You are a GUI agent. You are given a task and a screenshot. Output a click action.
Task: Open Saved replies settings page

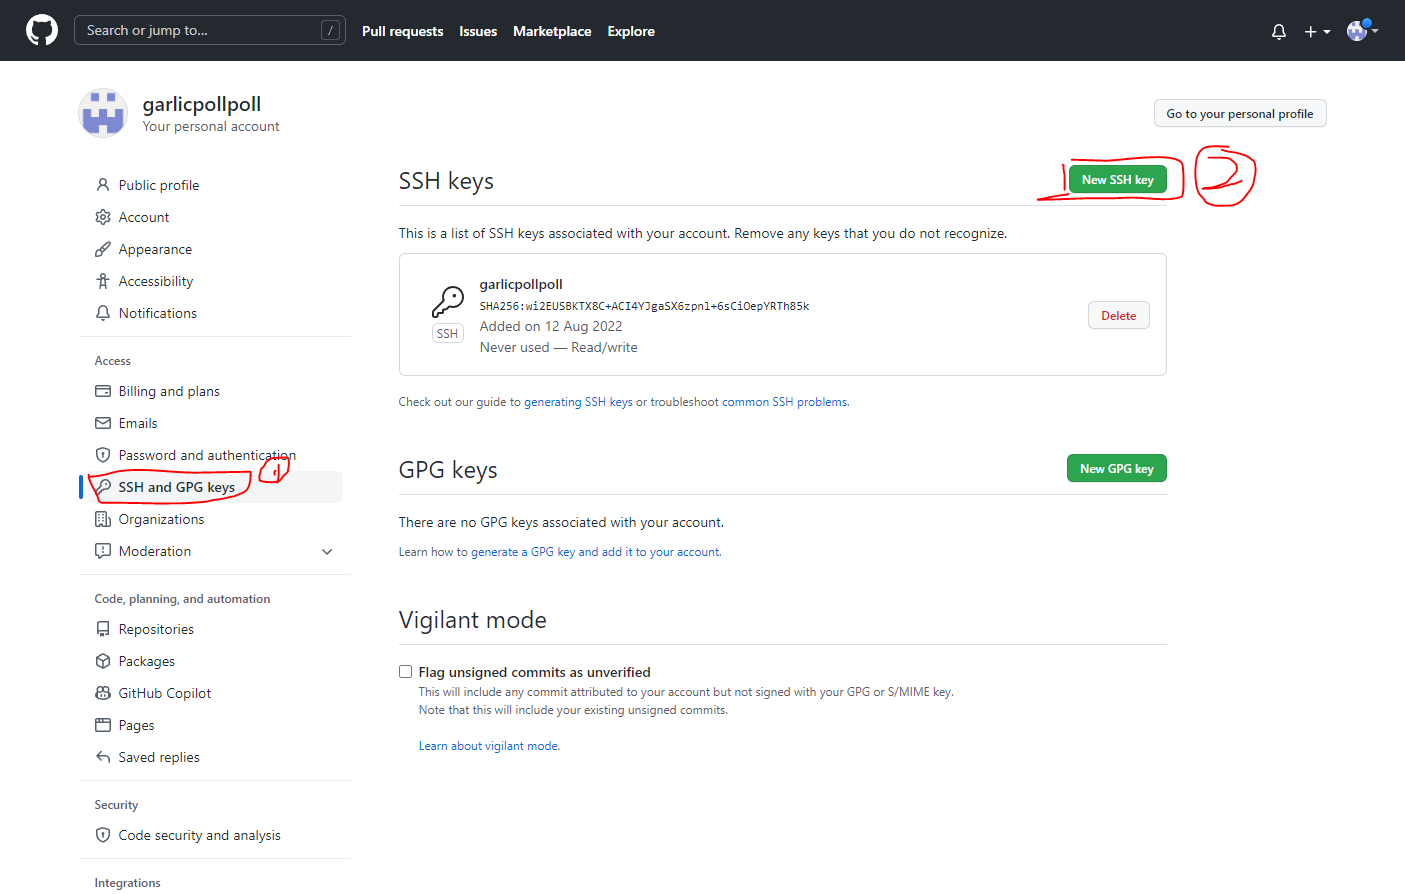tap(159, 757)
